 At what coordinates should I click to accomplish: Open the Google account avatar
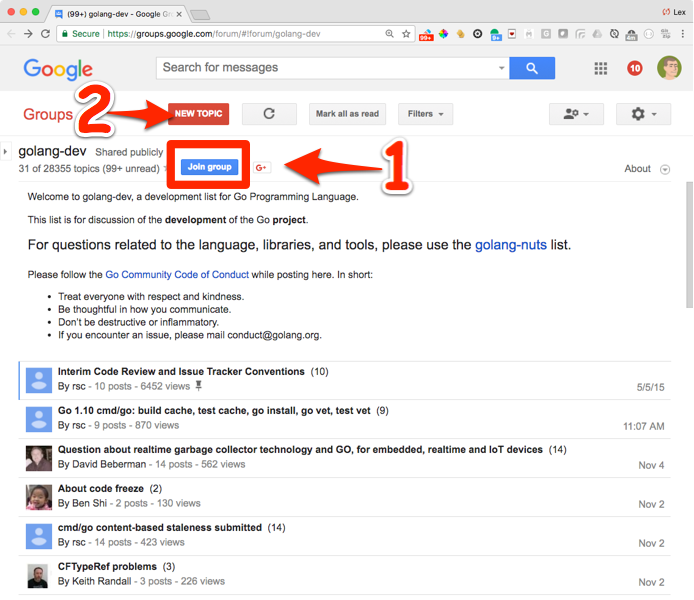tap(669, 68)
